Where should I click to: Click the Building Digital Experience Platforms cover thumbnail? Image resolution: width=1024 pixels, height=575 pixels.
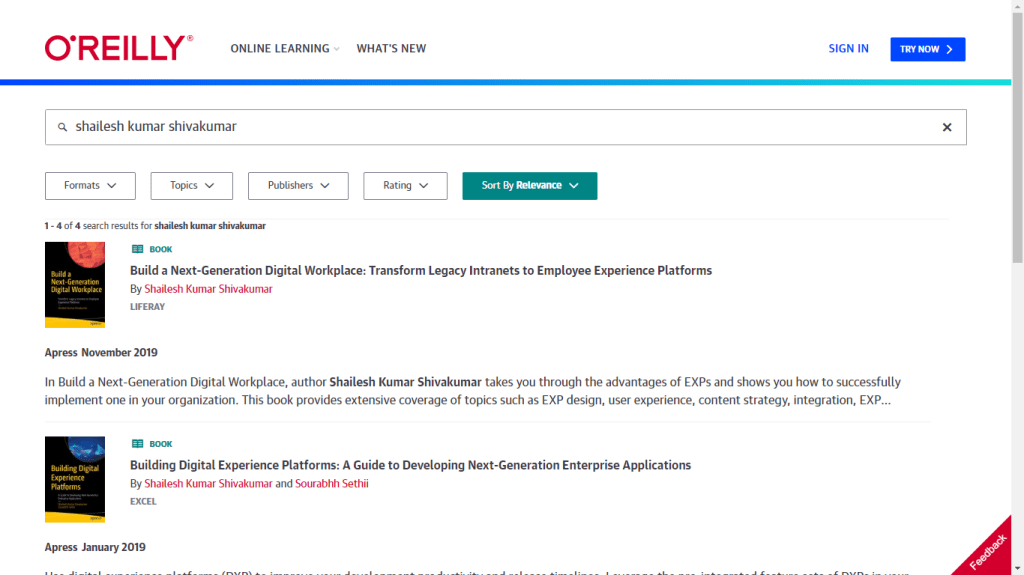(x=75, y=479)
